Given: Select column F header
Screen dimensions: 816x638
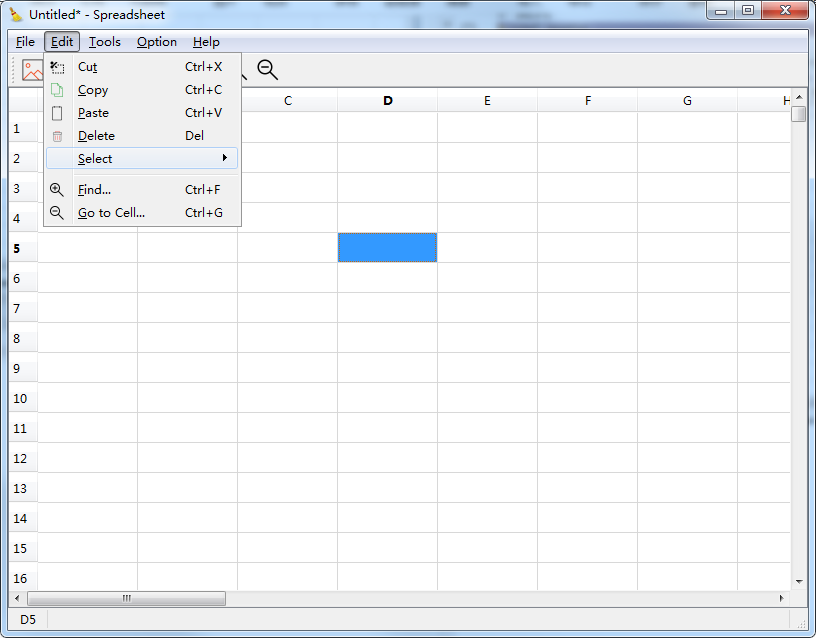Looking at the screenshot, I should tap(588, 101).
